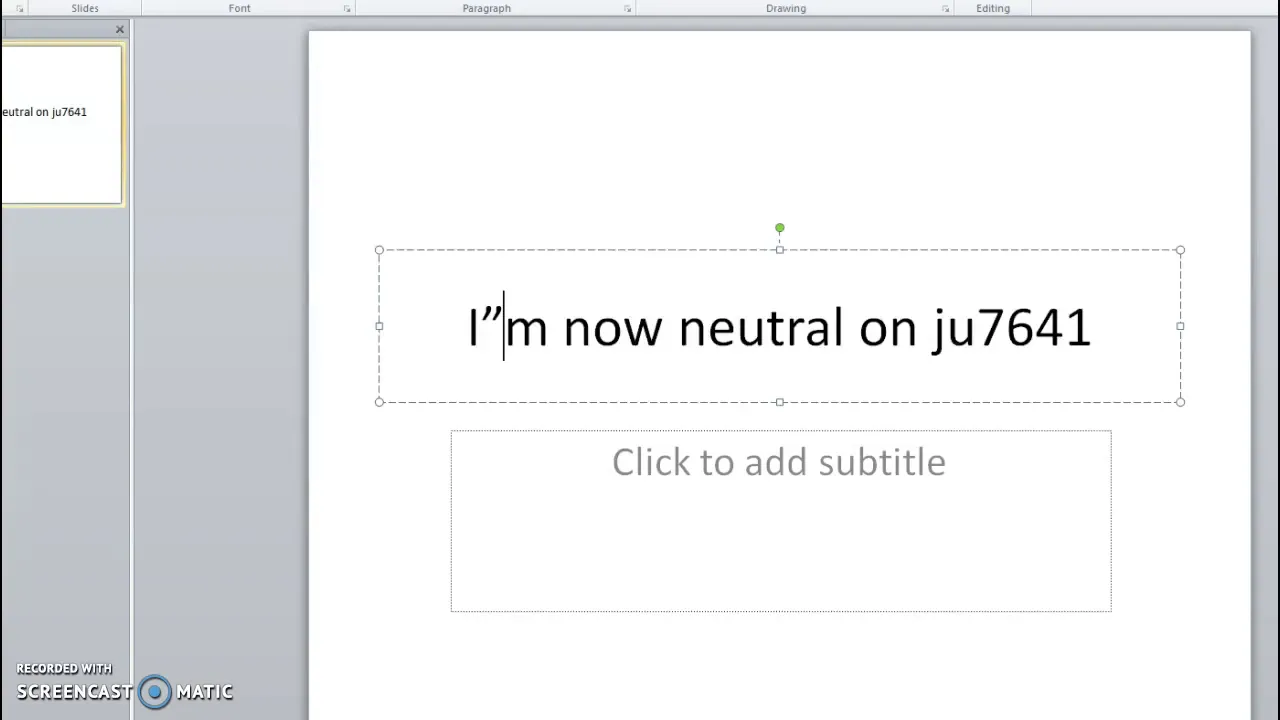Click the bottom-middle sizing handle of title
Screen dimensions: 1280x720
point(780,402)
